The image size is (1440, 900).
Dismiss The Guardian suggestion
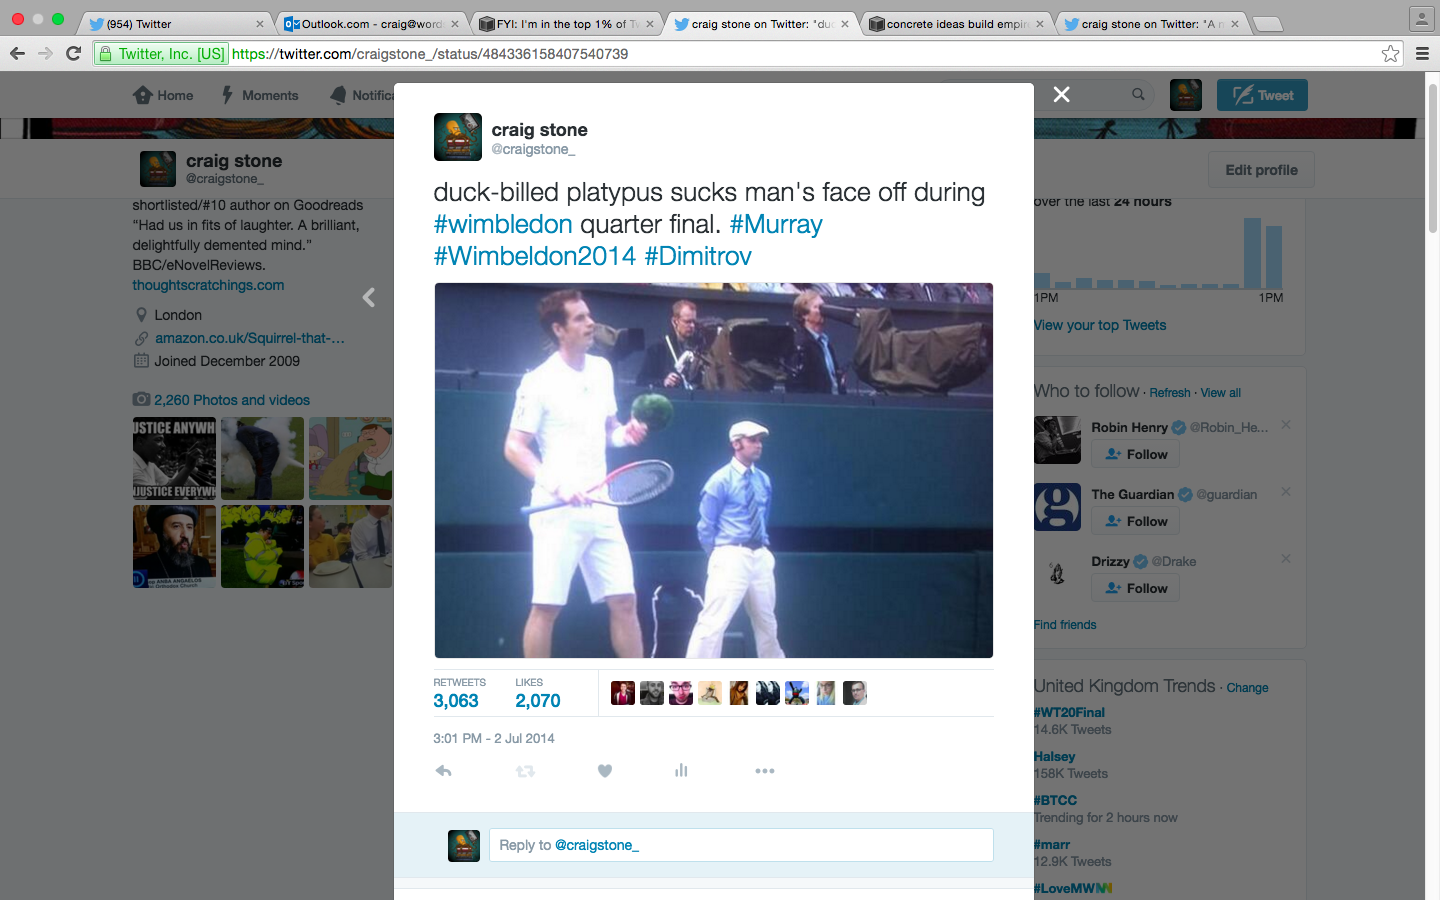coord(1286,492)
